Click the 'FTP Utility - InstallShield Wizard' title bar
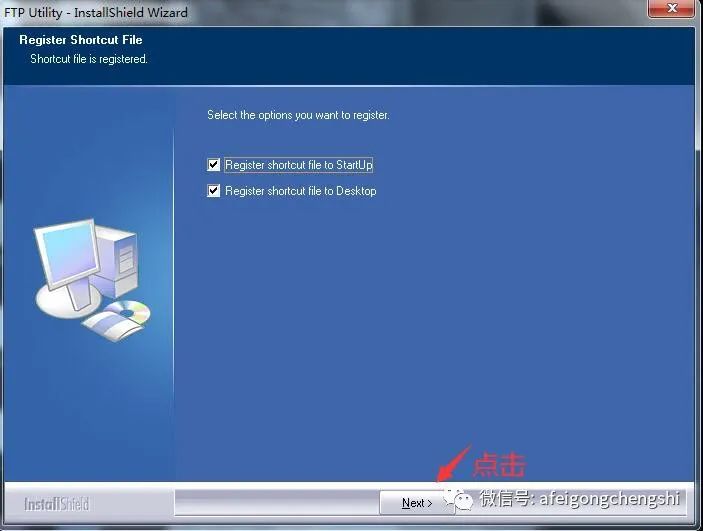This screenshot has width=703, height=531. [x=96, y=12]
